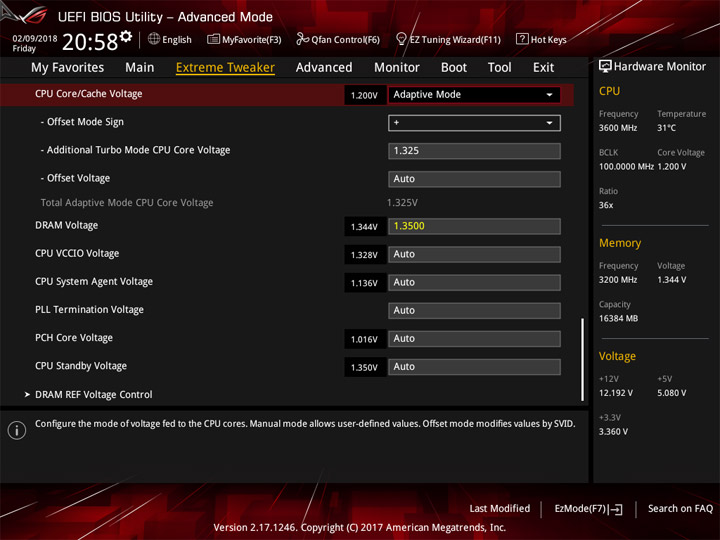Go to the Exit tab

tap(544, 68)
